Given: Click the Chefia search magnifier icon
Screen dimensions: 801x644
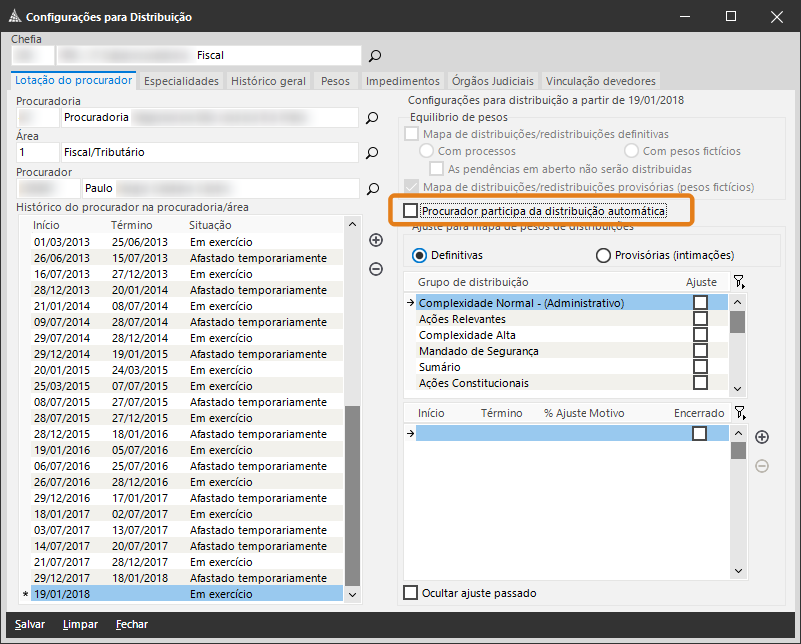Looking at the screenshot, I should [x=375, y=56].
